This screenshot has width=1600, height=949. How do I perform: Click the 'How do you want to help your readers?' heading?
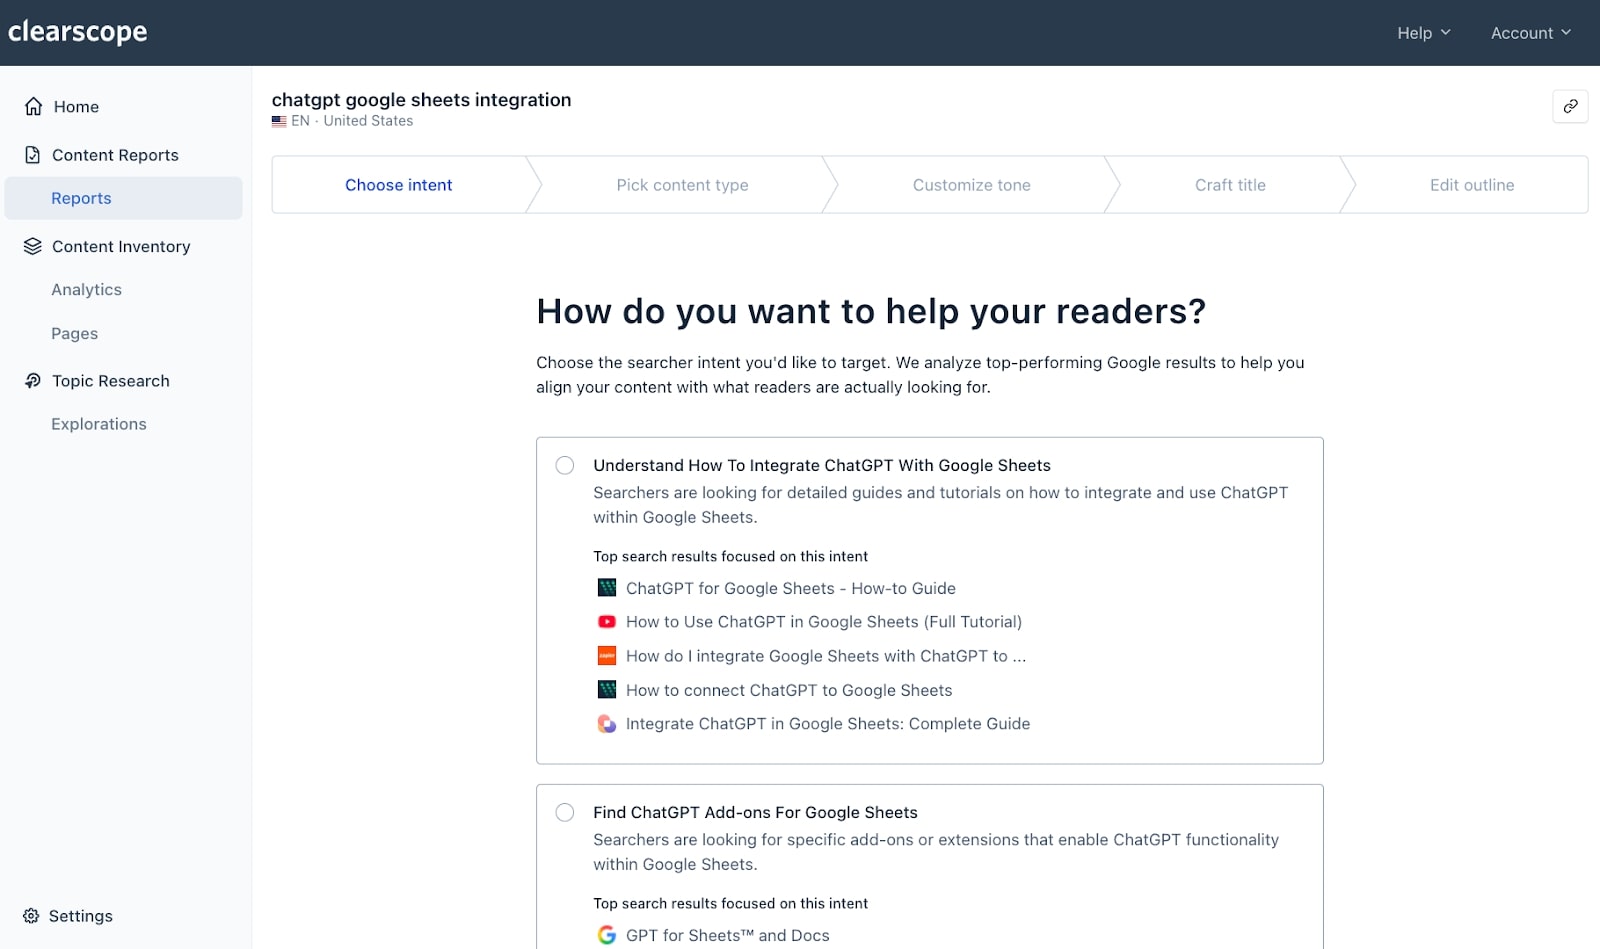(871, 312)
